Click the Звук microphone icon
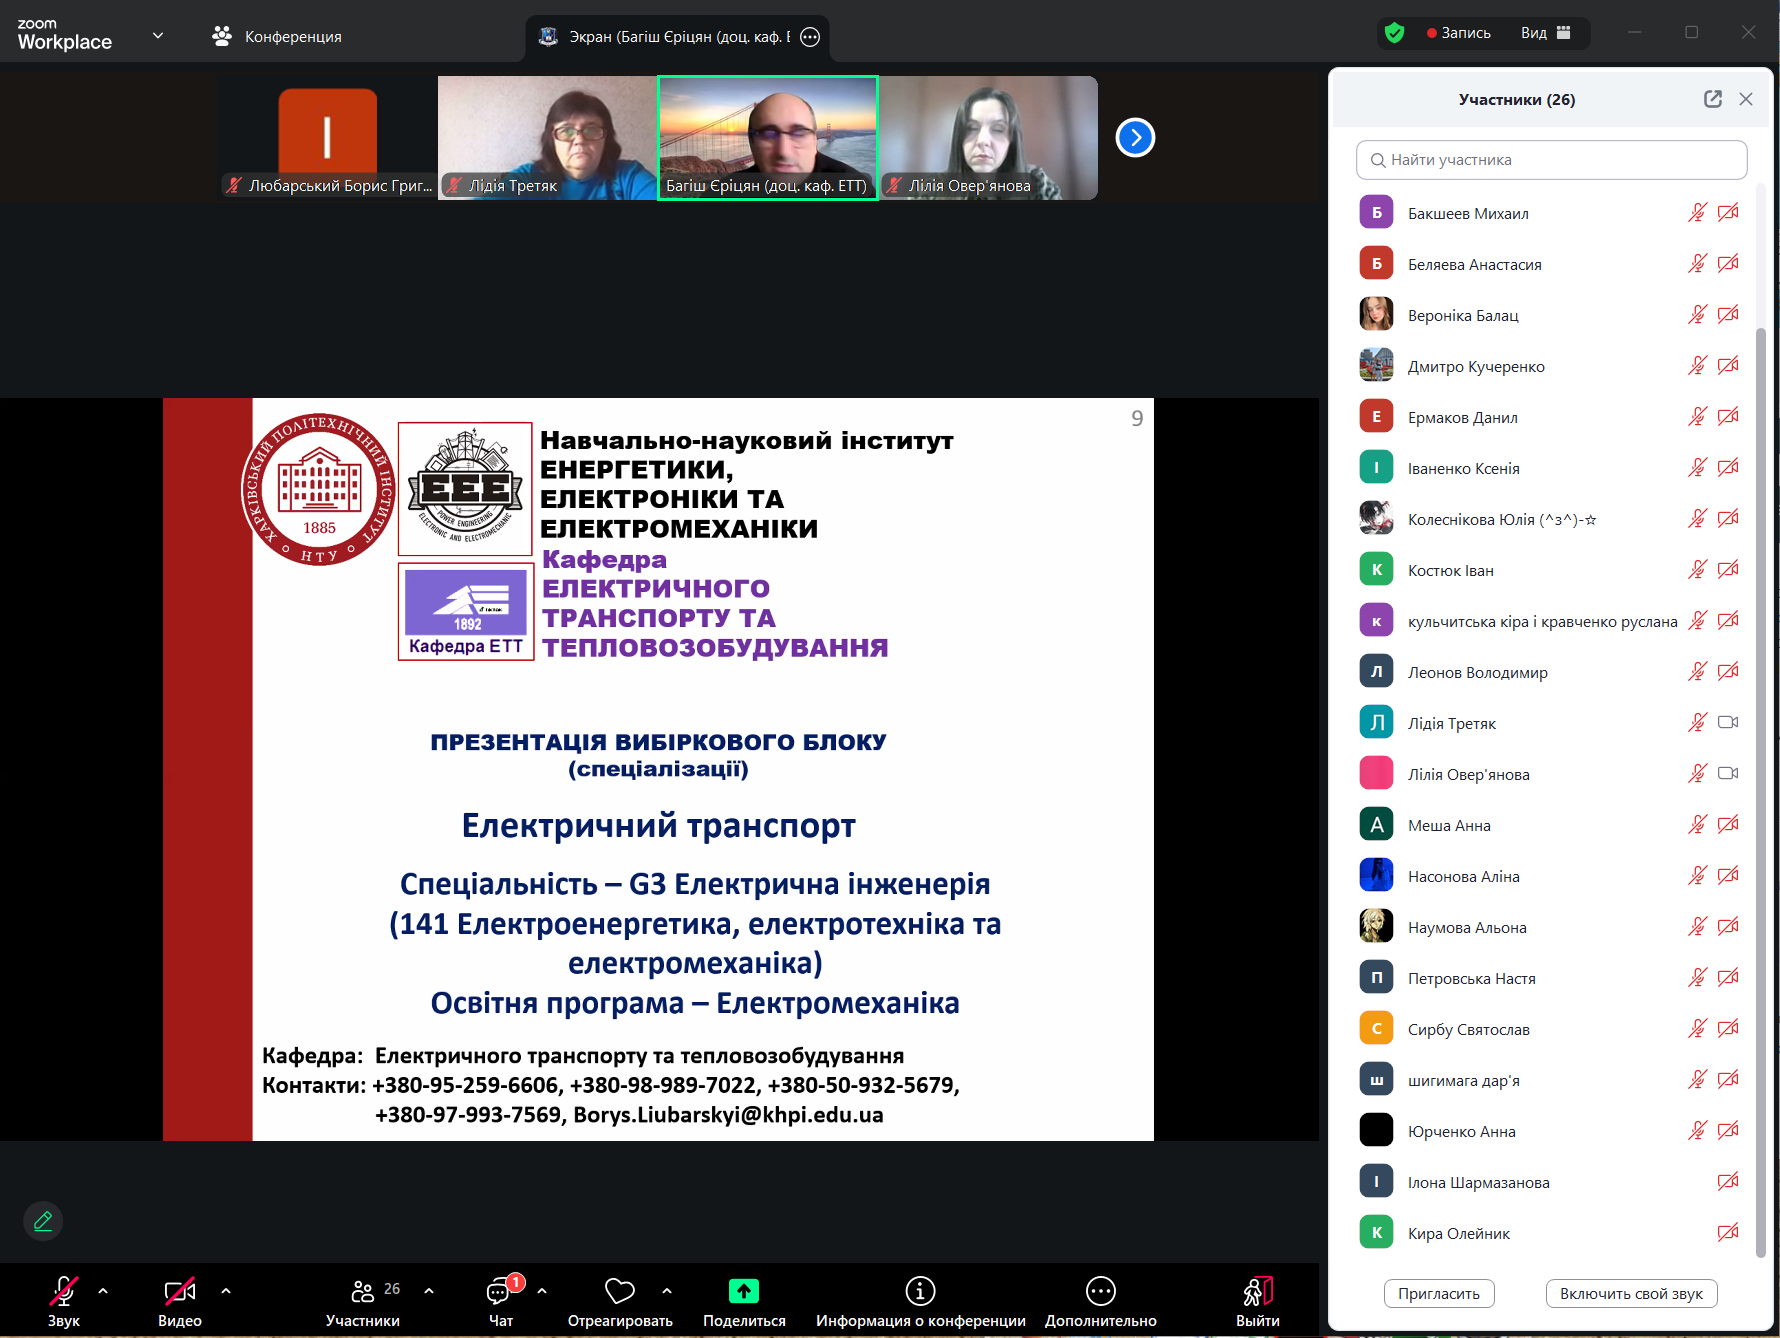1780x1338 pixels. [x=64, y=1291]
